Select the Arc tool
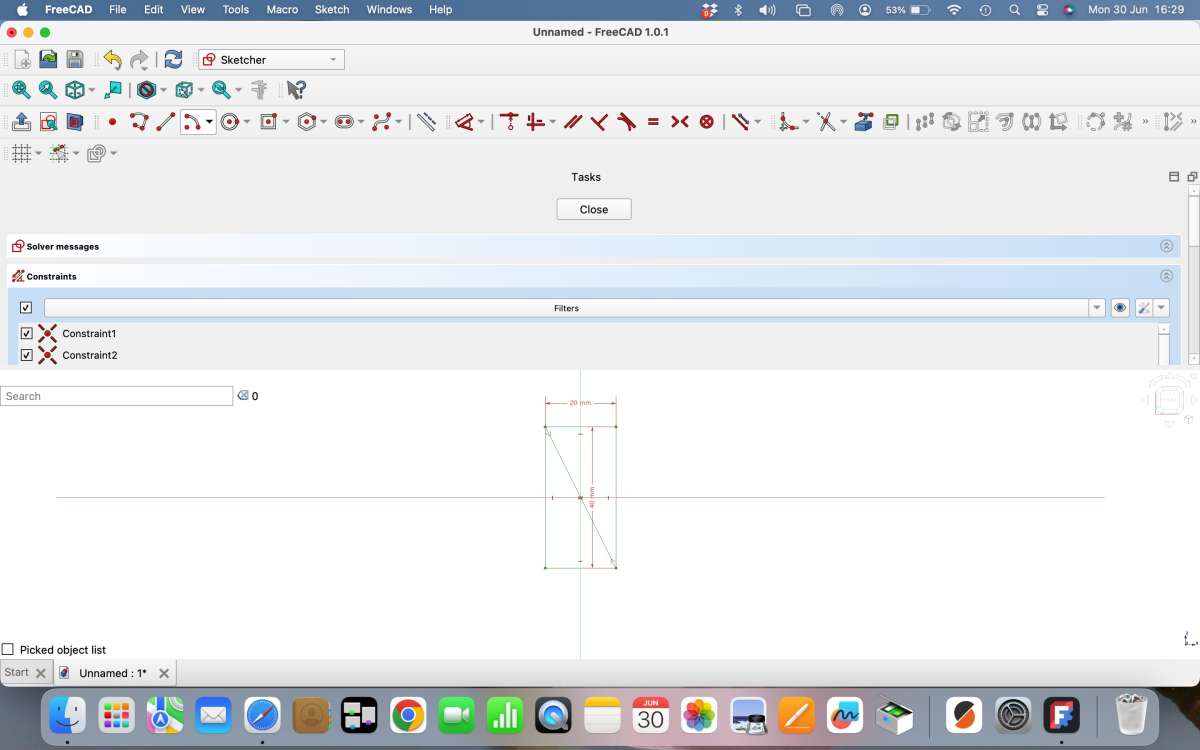 (x=192, y=122)
